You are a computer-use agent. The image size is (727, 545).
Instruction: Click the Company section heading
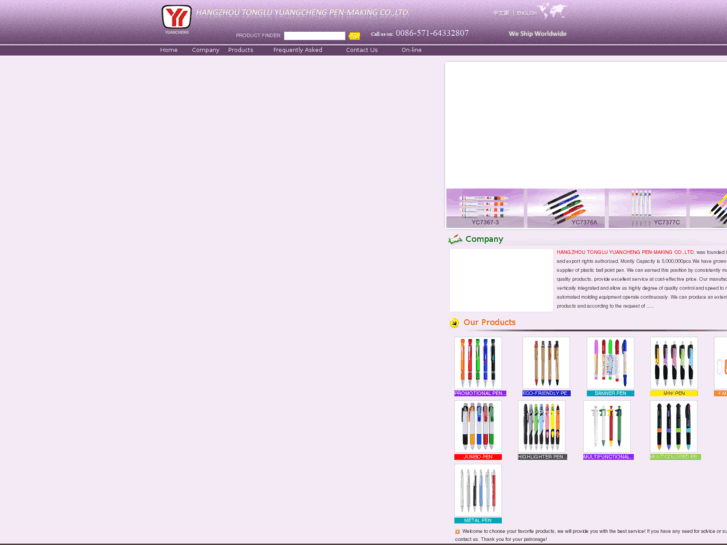coord(484,239)
